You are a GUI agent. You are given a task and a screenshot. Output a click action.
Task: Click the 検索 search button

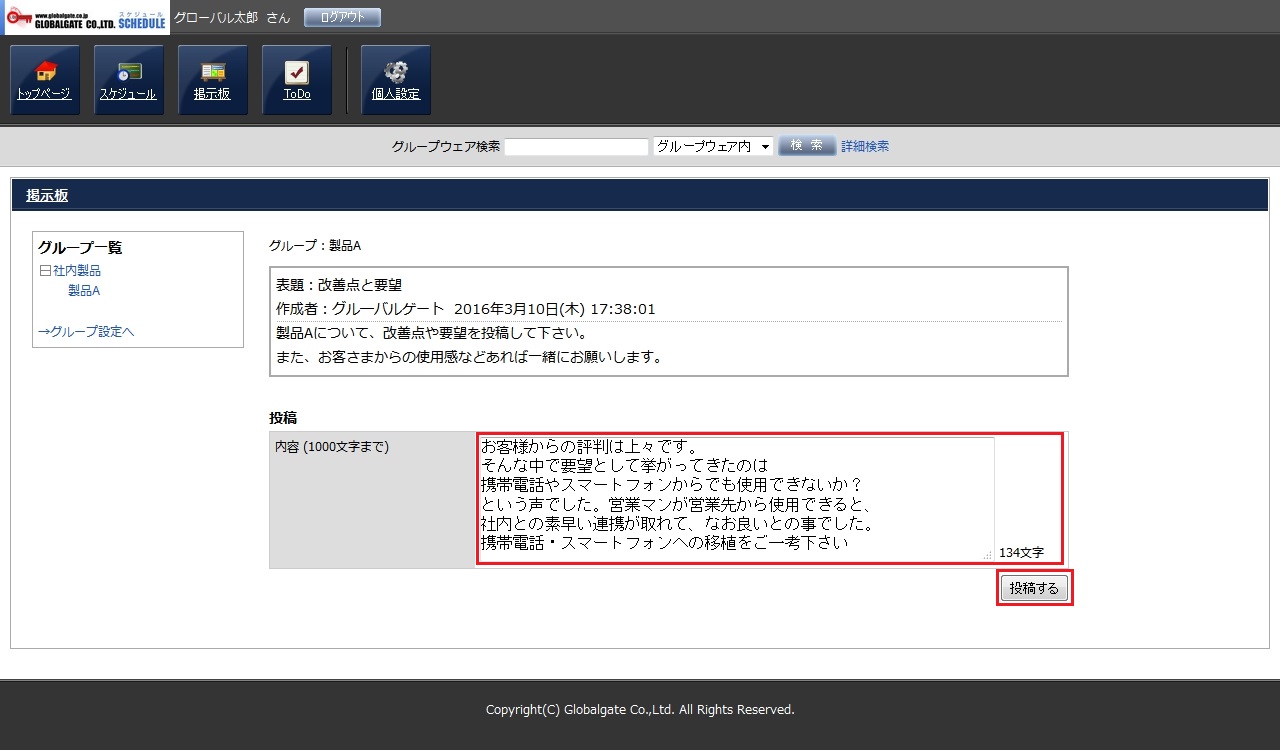coord(806,146)
